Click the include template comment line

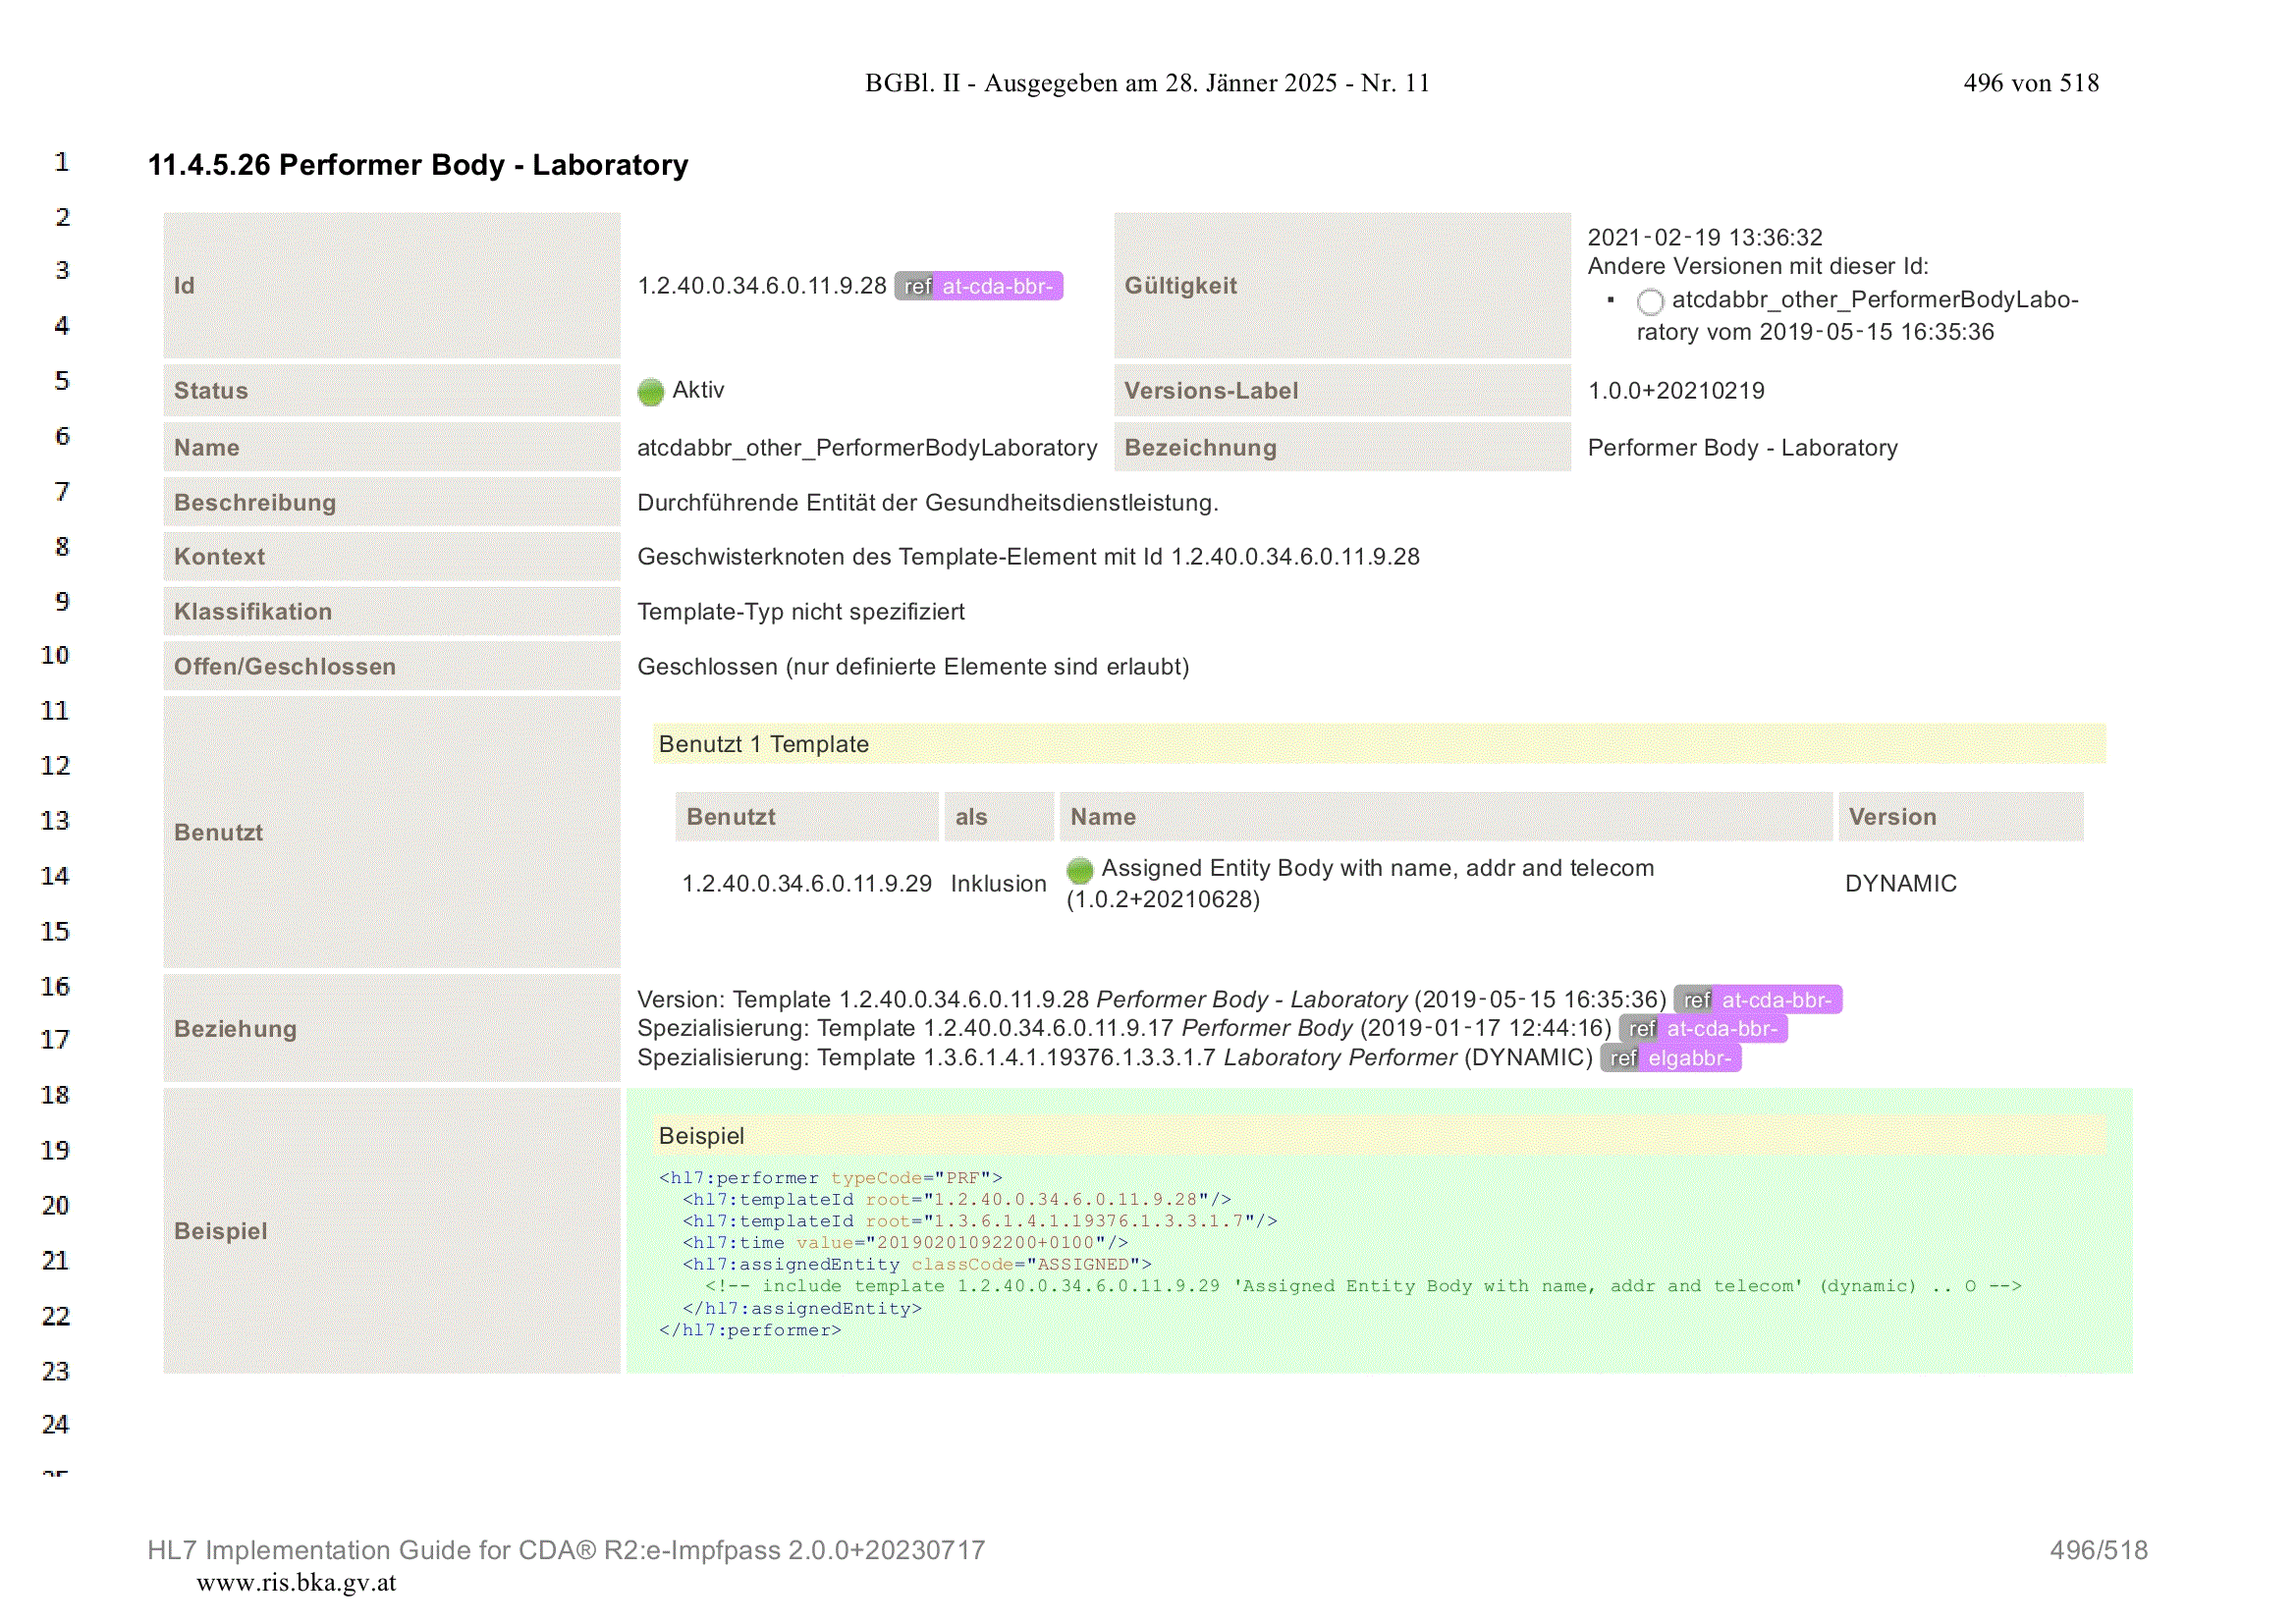1363,1287
